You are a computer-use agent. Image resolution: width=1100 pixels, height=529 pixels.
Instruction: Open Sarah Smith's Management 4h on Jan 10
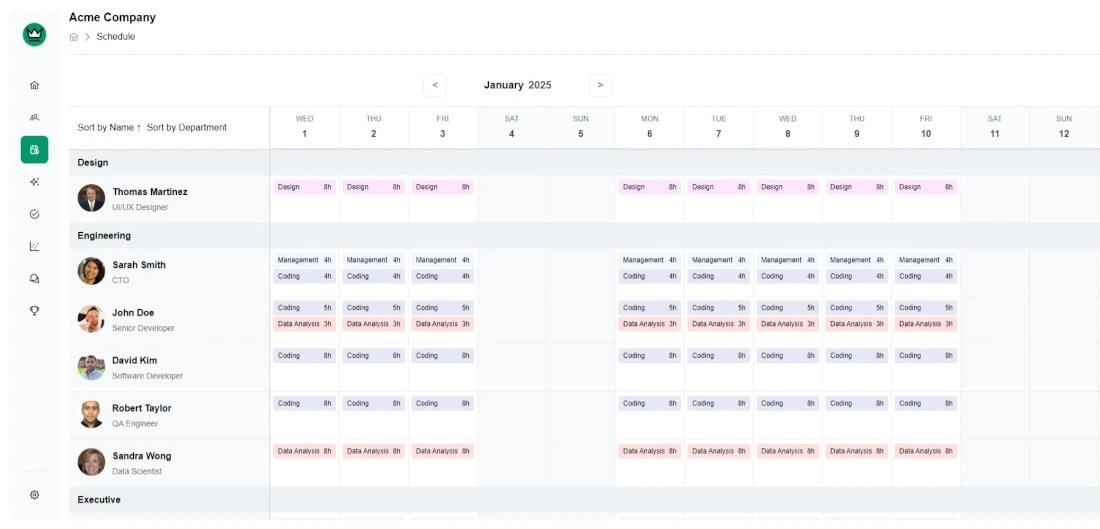pyautogui.click(x=926, y=260)
